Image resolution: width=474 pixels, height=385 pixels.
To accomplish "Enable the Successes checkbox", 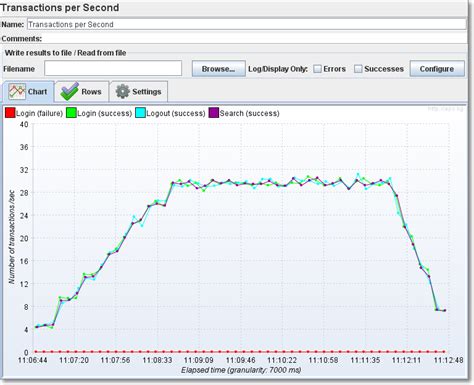I will click(x=358, y=69).
